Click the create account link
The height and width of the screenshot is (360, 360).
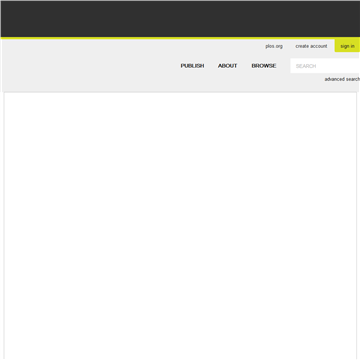click(311, 46)
